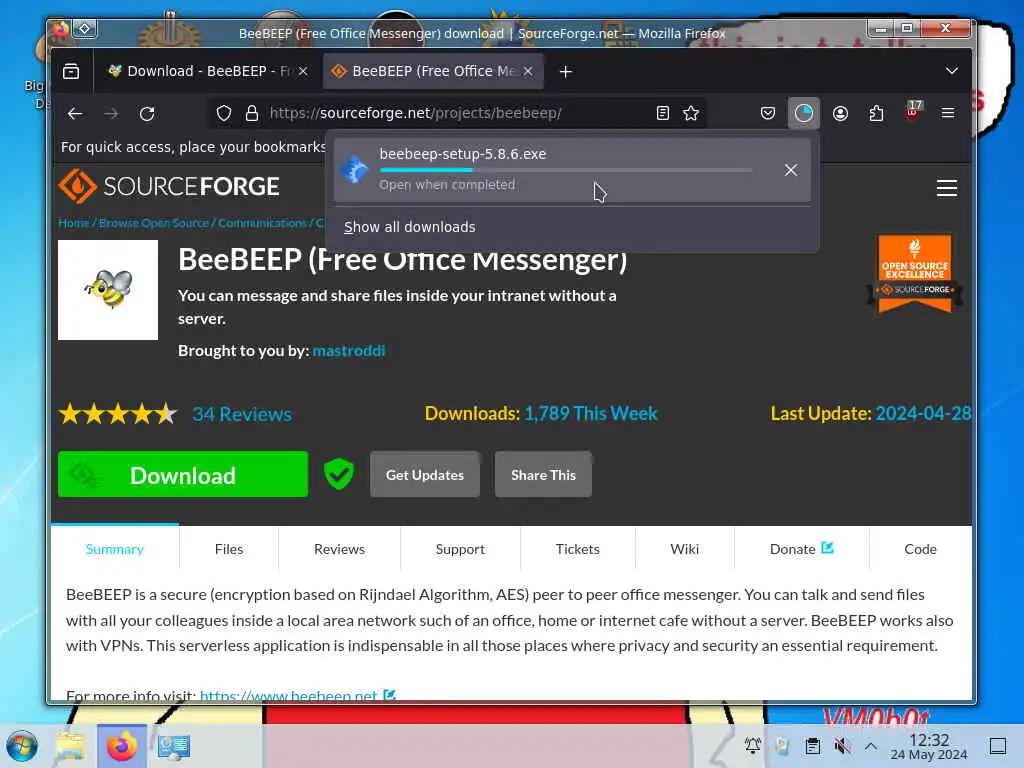Click the BeeBEEP bee project thumbnail
Viewport: 1024px width, 768px height.
(108, 290)
